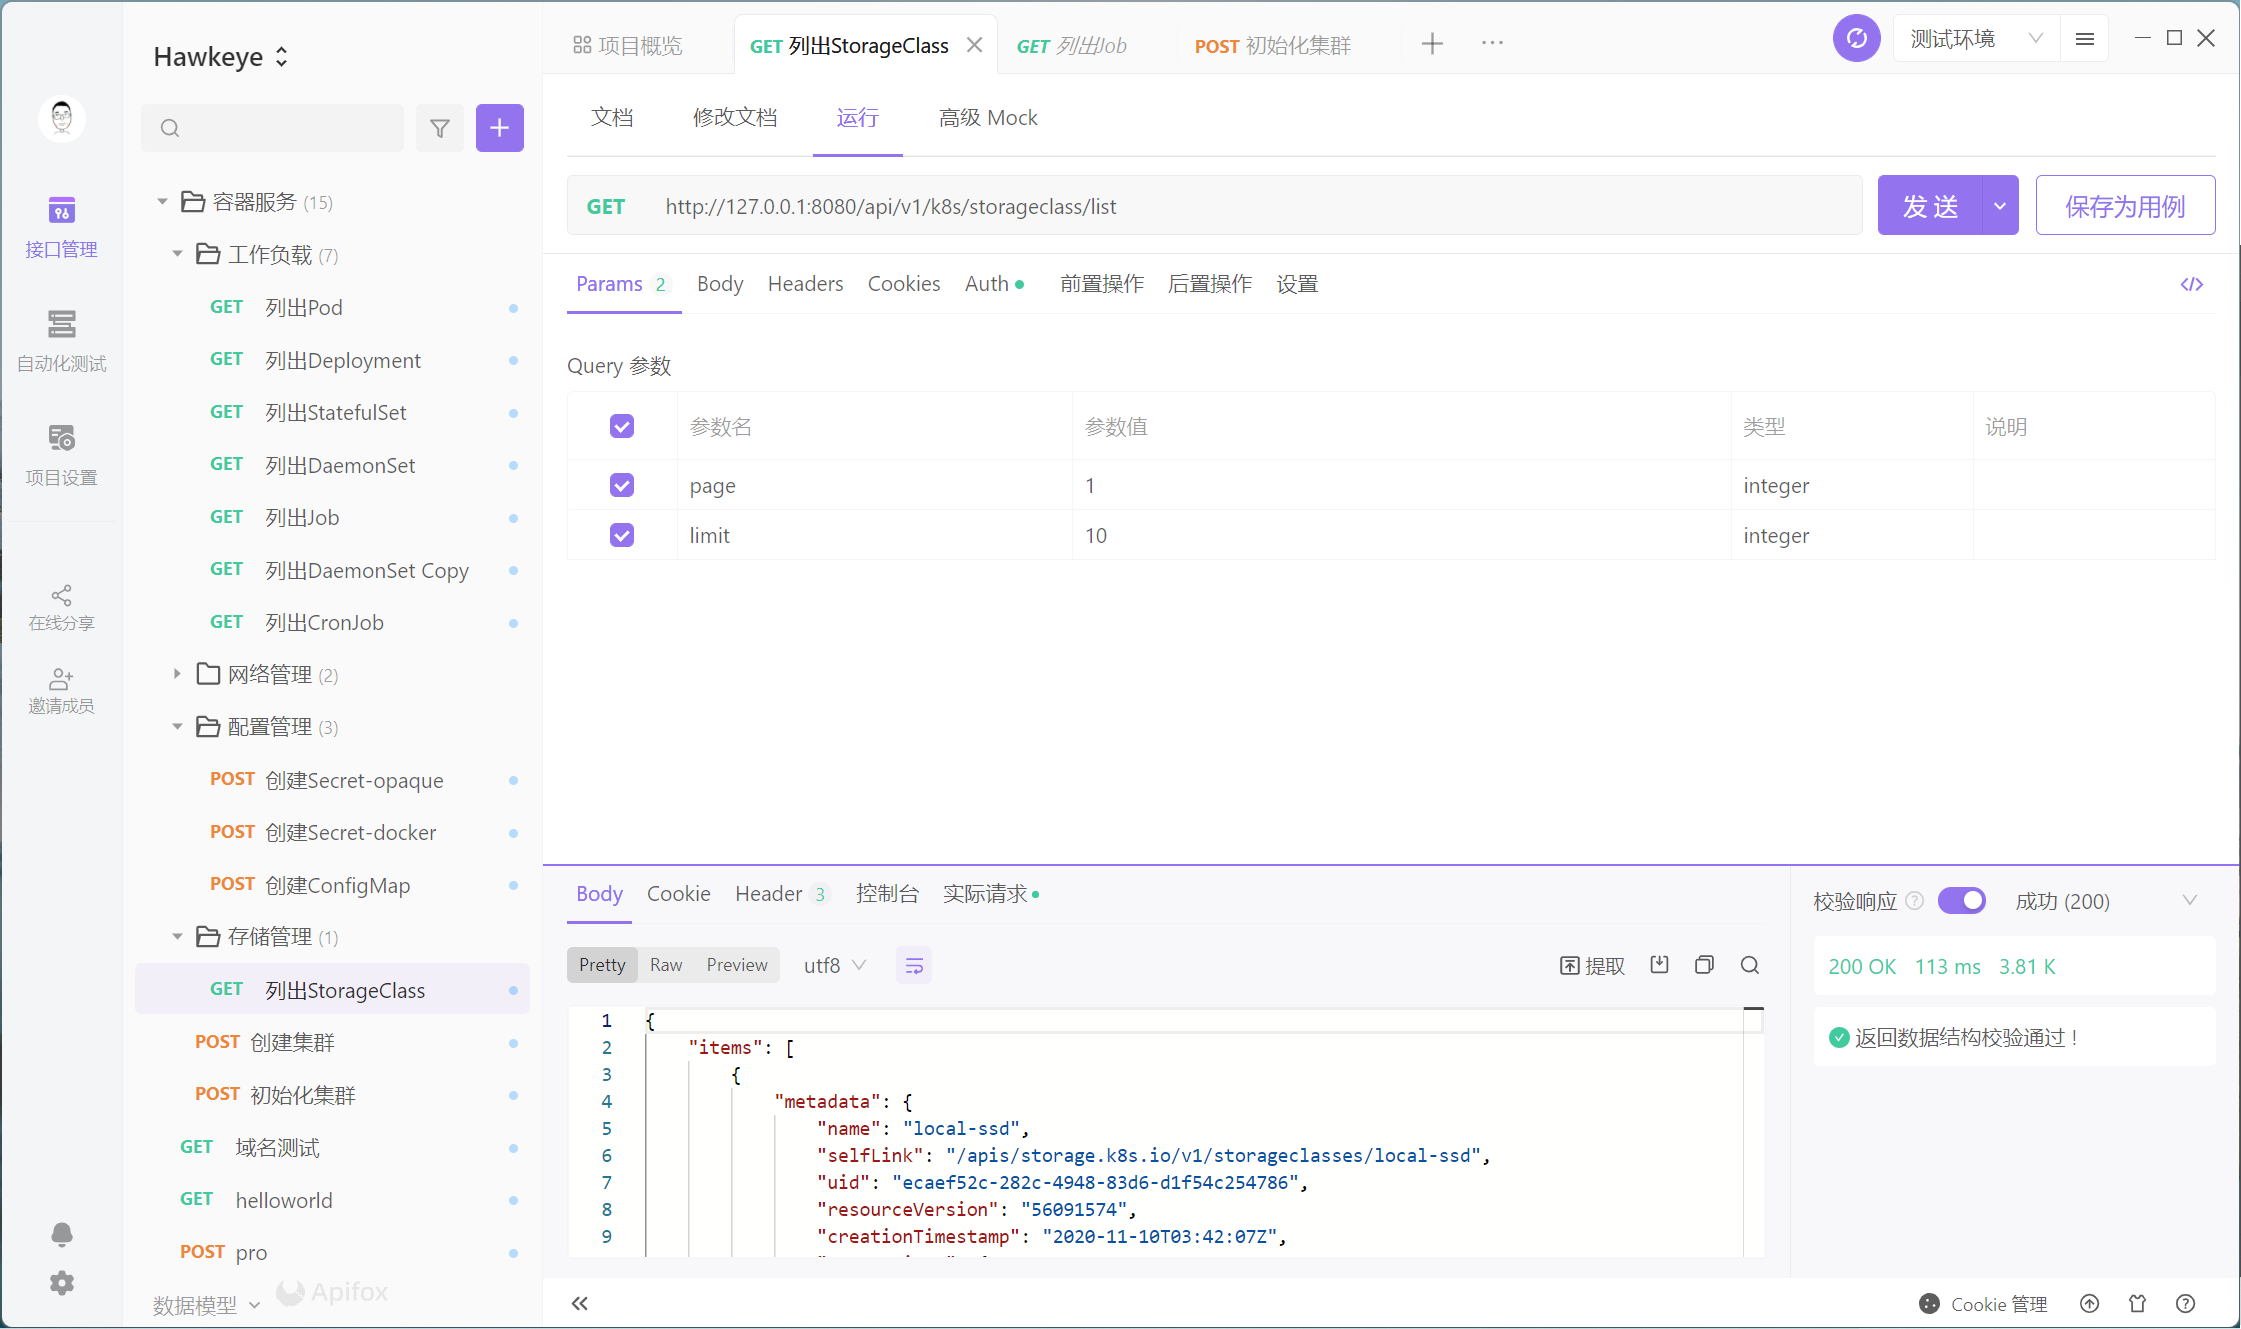The width and height of the screenshot is (2241, 1329).
Task: Open the 前置操作 tab
Action: (1102, 284)
